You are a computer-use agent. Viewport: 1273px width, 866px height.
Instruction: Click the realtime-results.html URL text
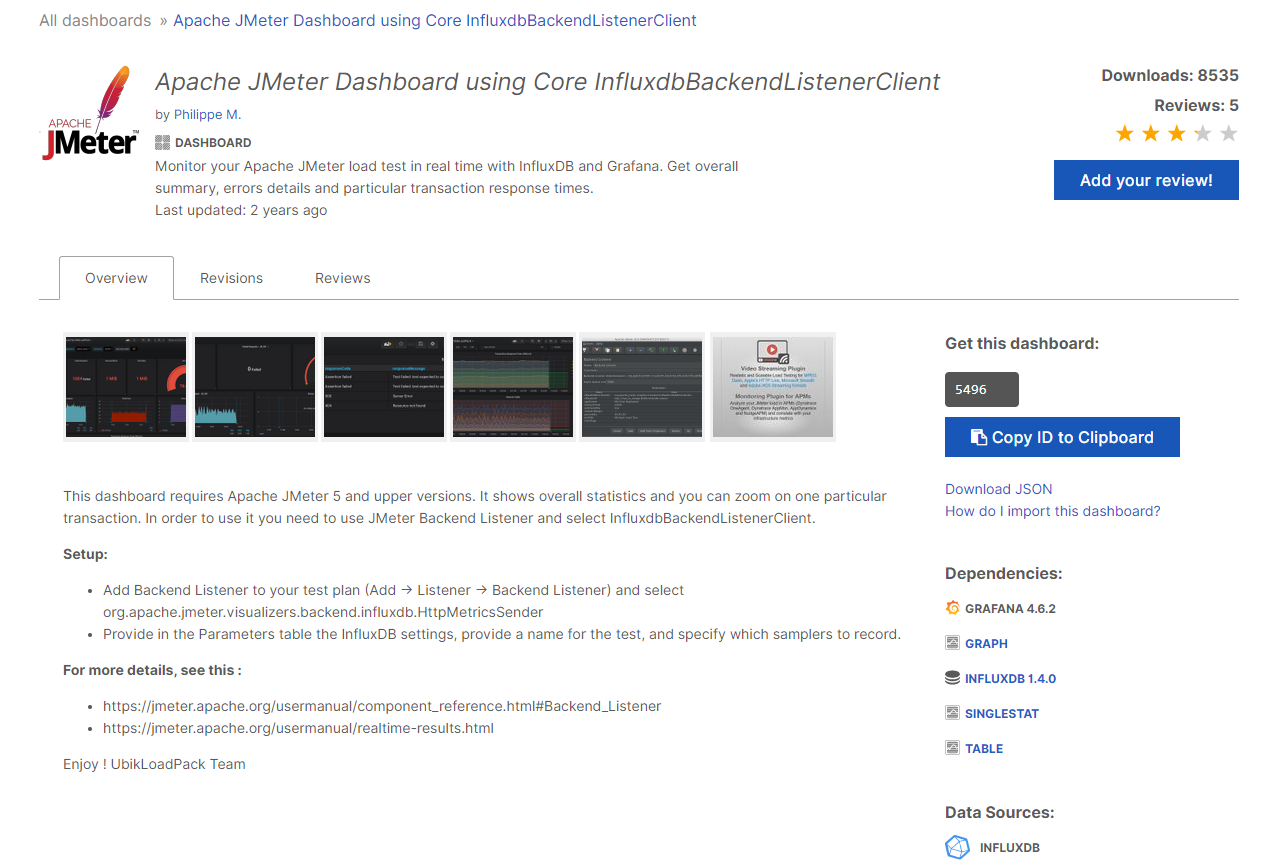click(298, 728)
